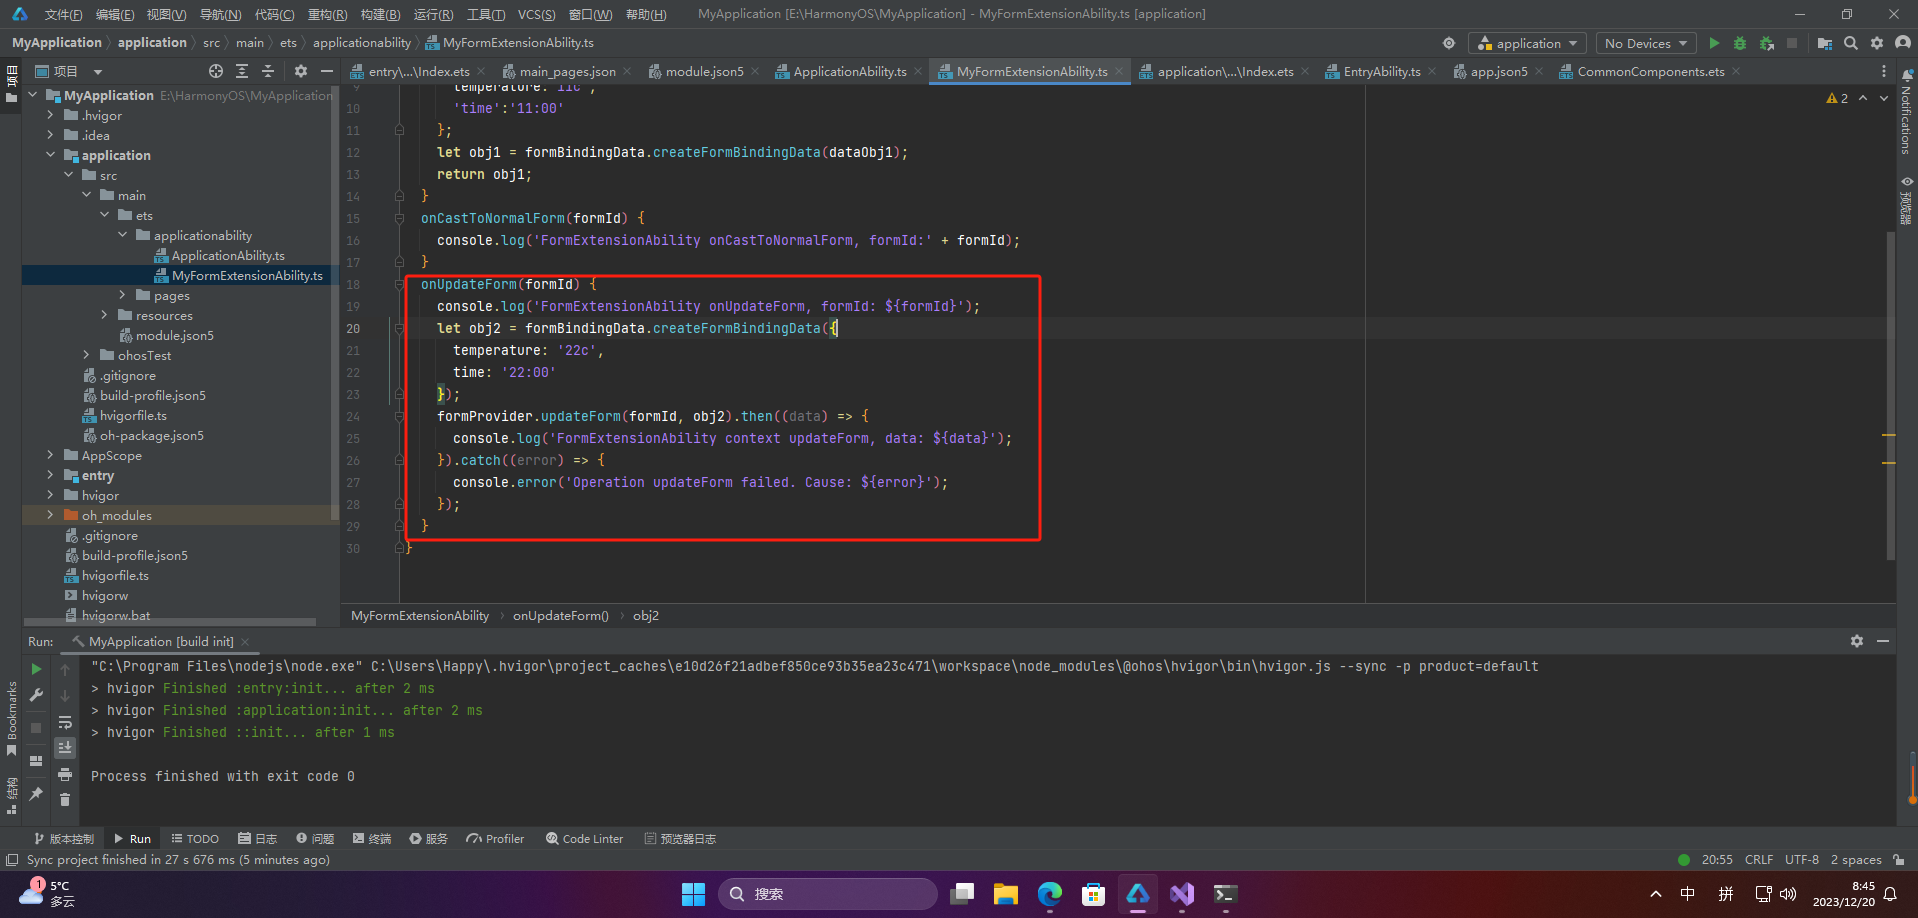Click onUpdateForm() in the editor breadcrumb
The width and height of the screenshot is (1918, 918).
[x=560, y=616]
